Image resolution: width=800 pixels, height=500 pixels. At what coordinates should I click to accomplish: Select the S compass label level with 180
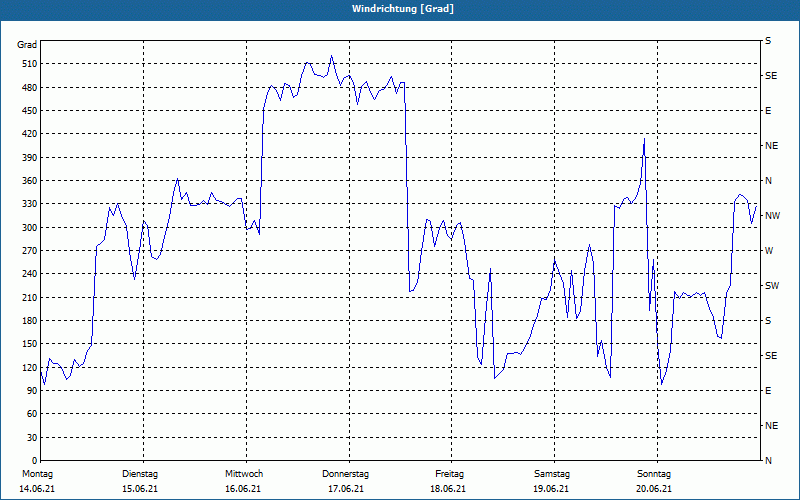tap(769, 321)
